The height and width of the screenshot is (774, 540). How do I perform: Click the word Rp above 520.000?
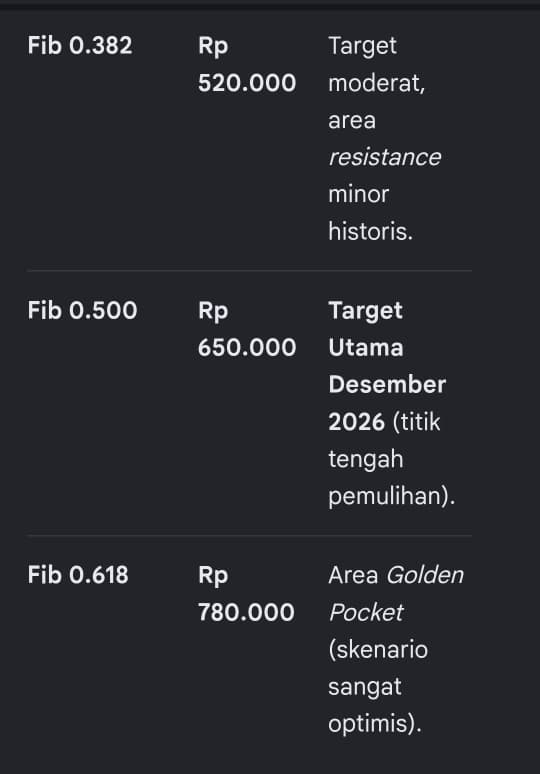pyautogui.click(x=213, y=47)
